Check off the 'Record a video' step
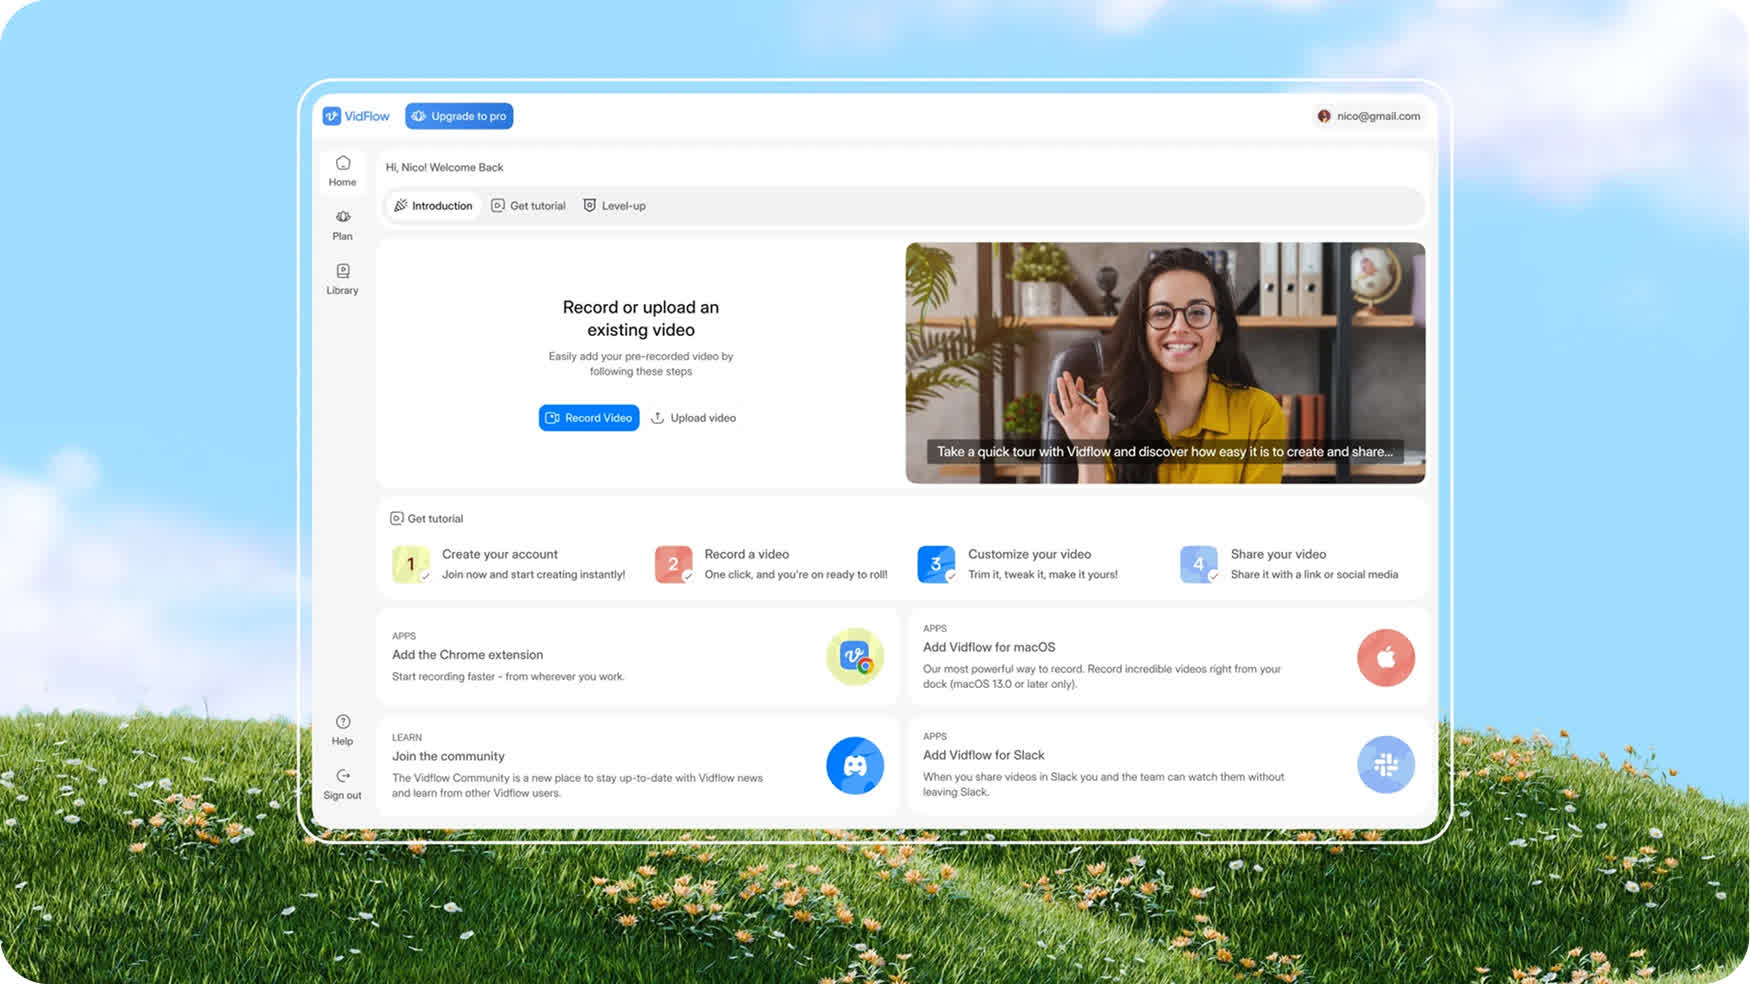1750x984 pixels. (690, 577)
